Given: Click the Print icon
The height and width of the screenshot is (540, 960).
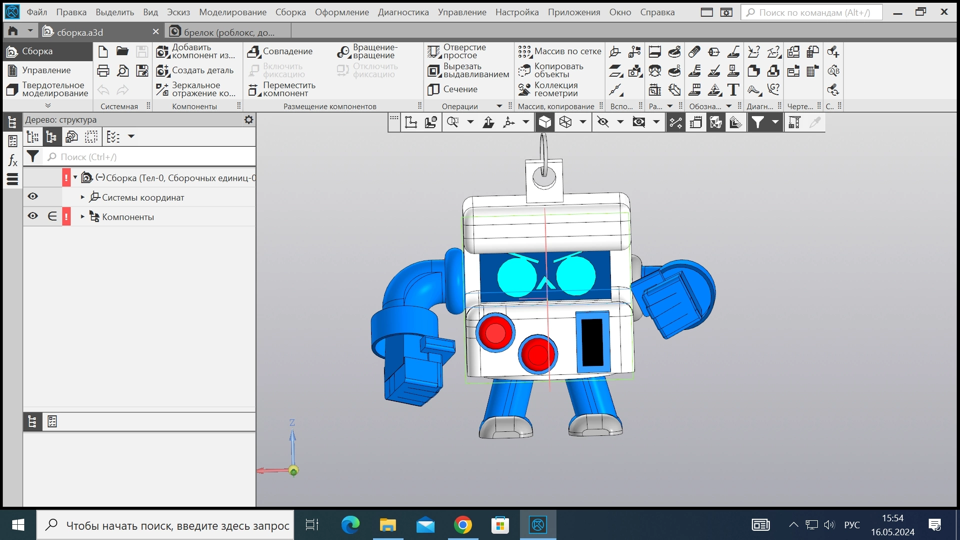Looking at the screenshot, I should [103, 71].
